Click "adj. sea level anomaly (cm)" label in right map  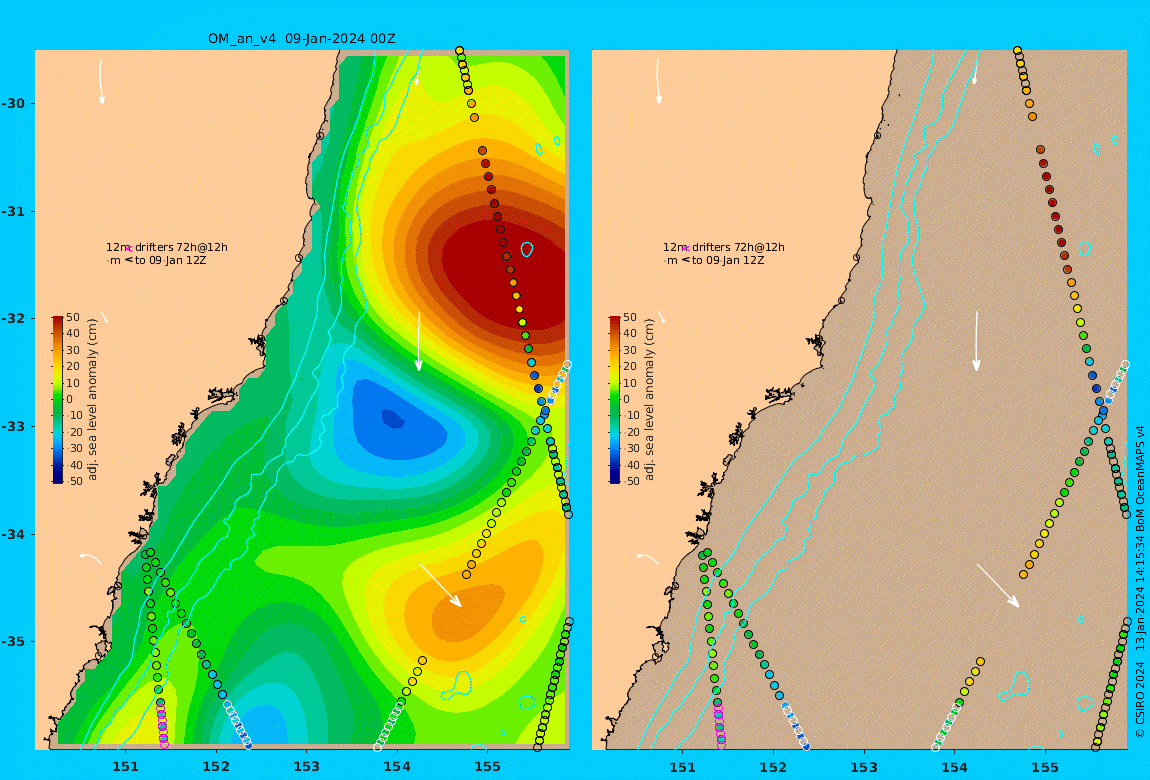(649, 400)
